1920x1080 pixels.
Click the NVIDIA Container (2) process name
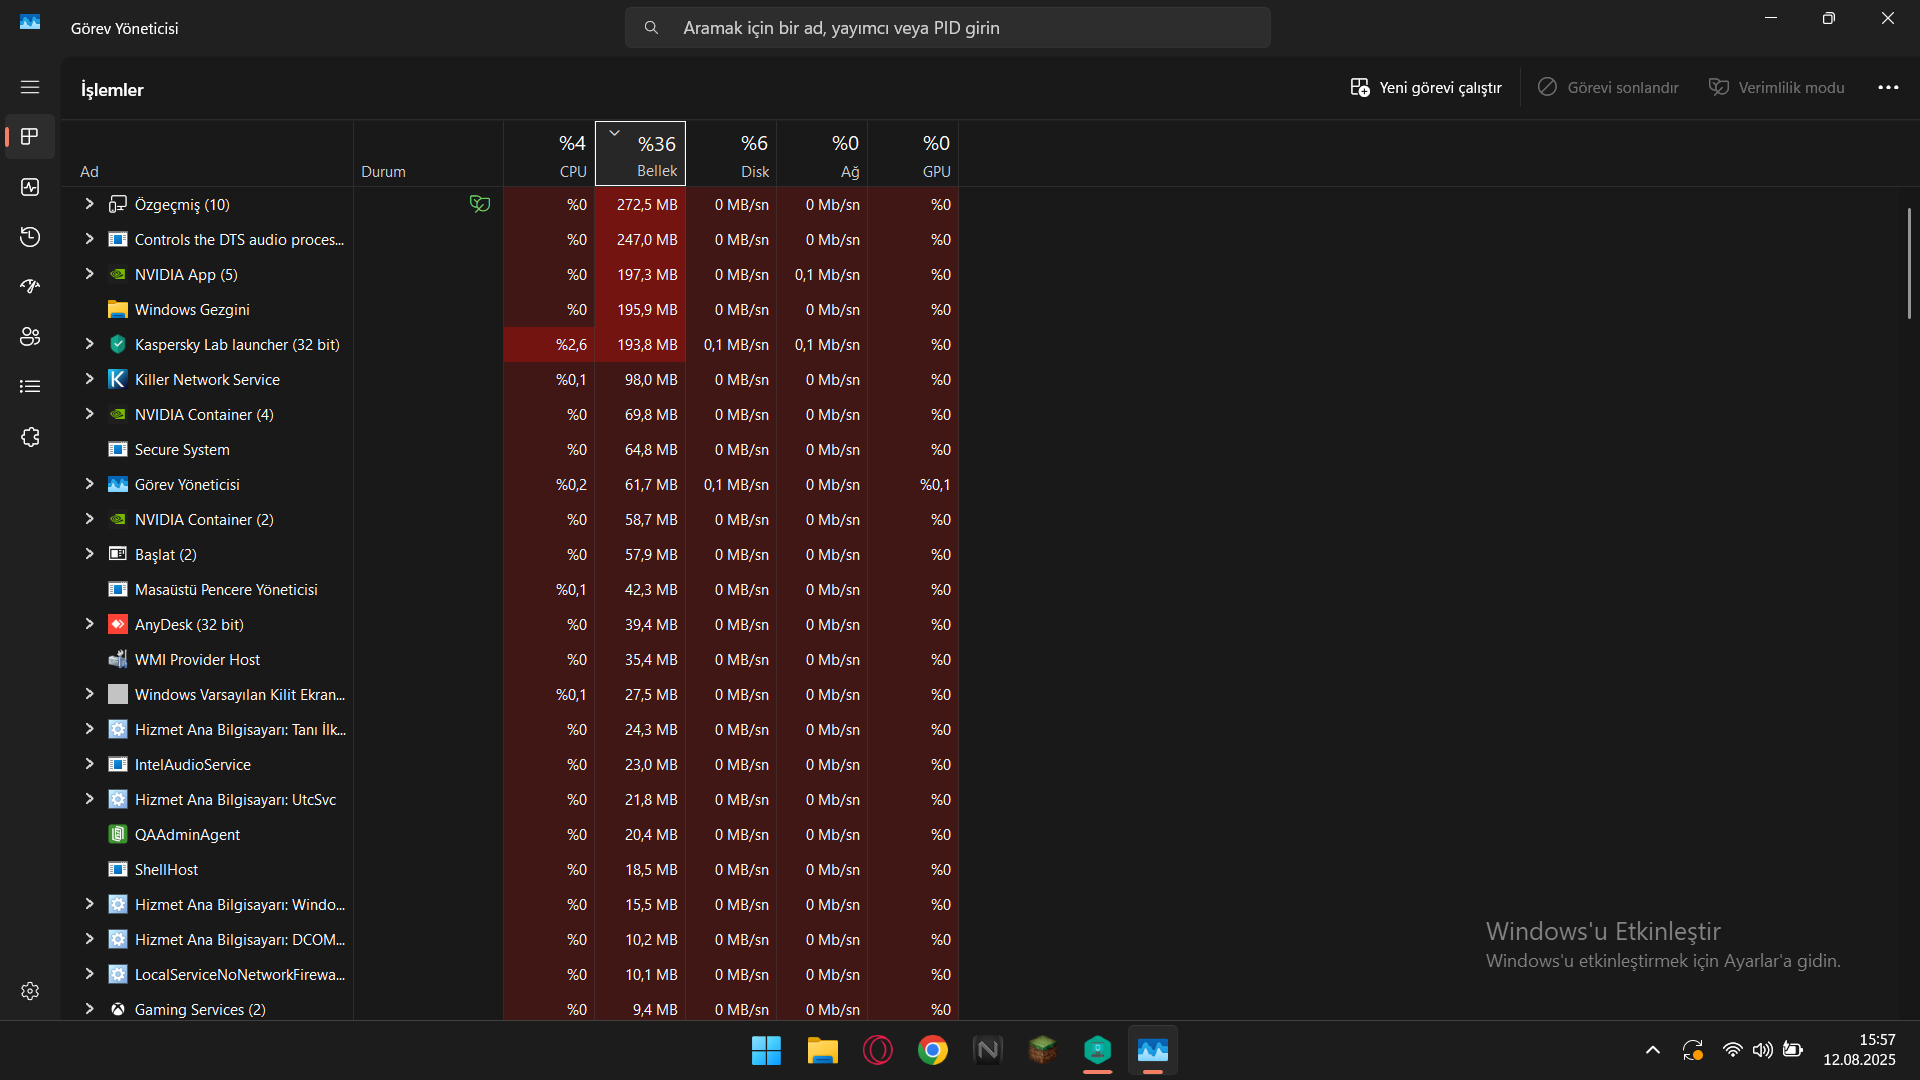coord(204,520)
